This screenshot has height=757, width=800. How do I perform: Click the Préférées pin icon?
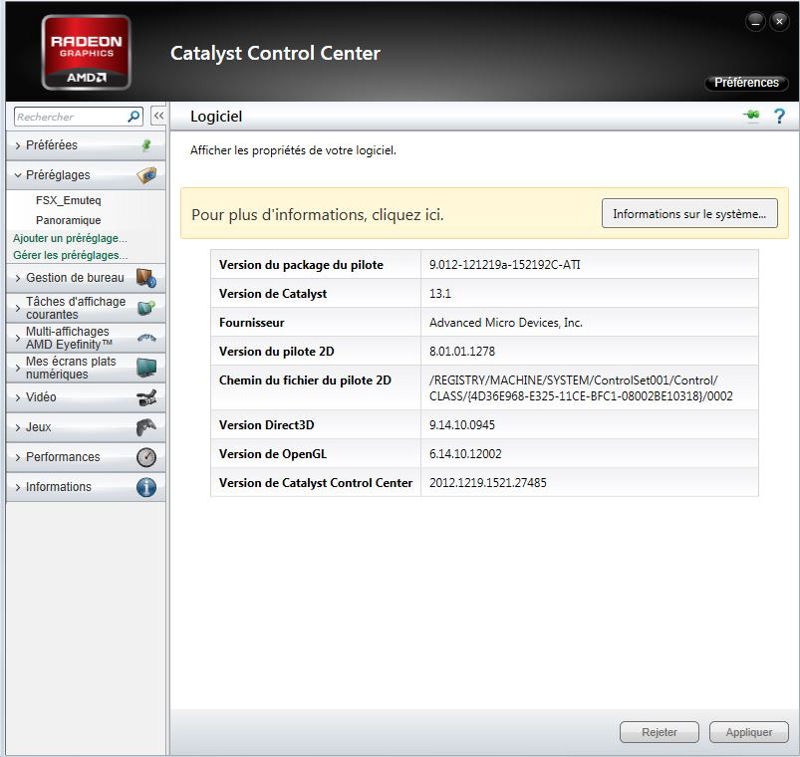point(146,145)
